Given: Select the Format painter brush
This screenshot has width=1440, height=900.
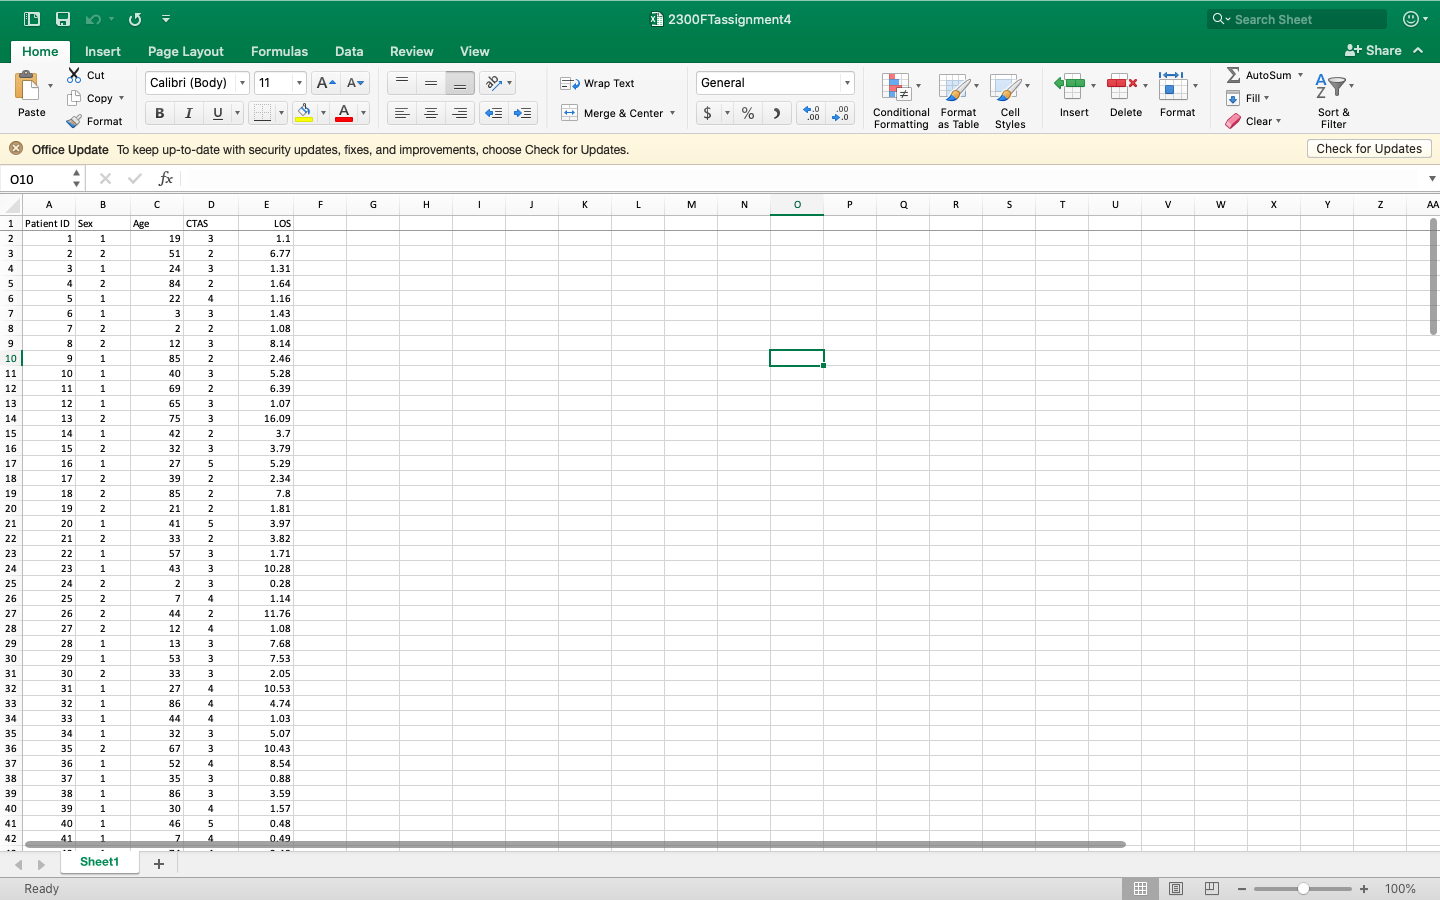Looking at the screenshot, I should click(x=74, y=121).
